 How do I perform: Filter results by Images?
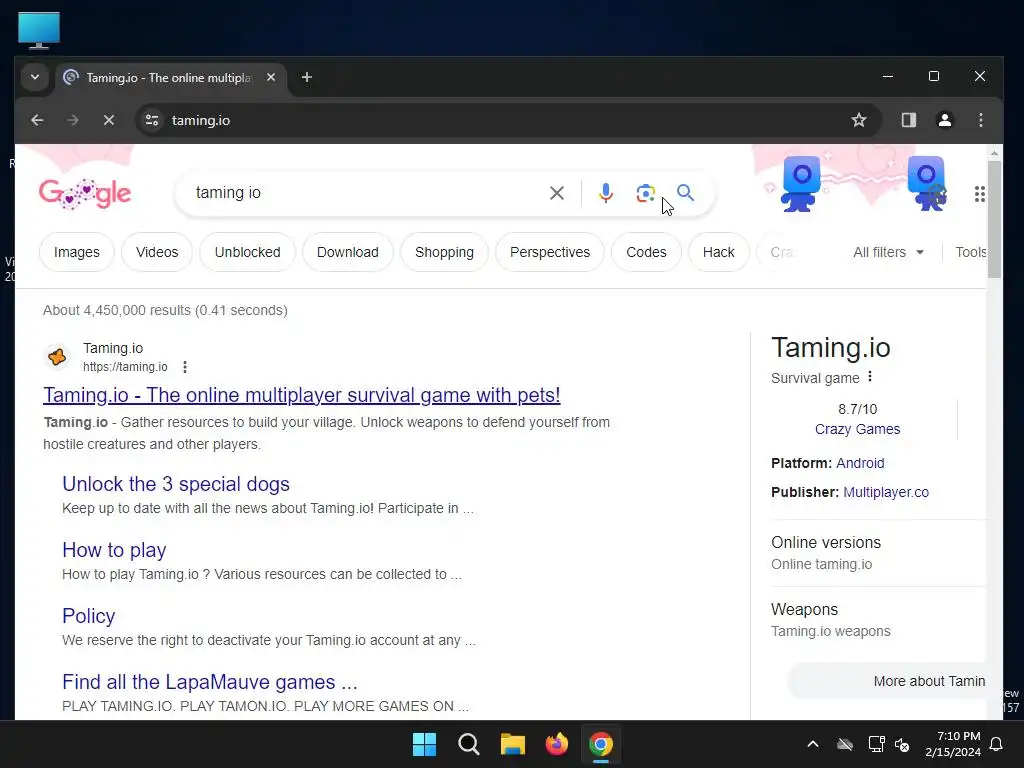pyautogui.click(x=76, y=252)
